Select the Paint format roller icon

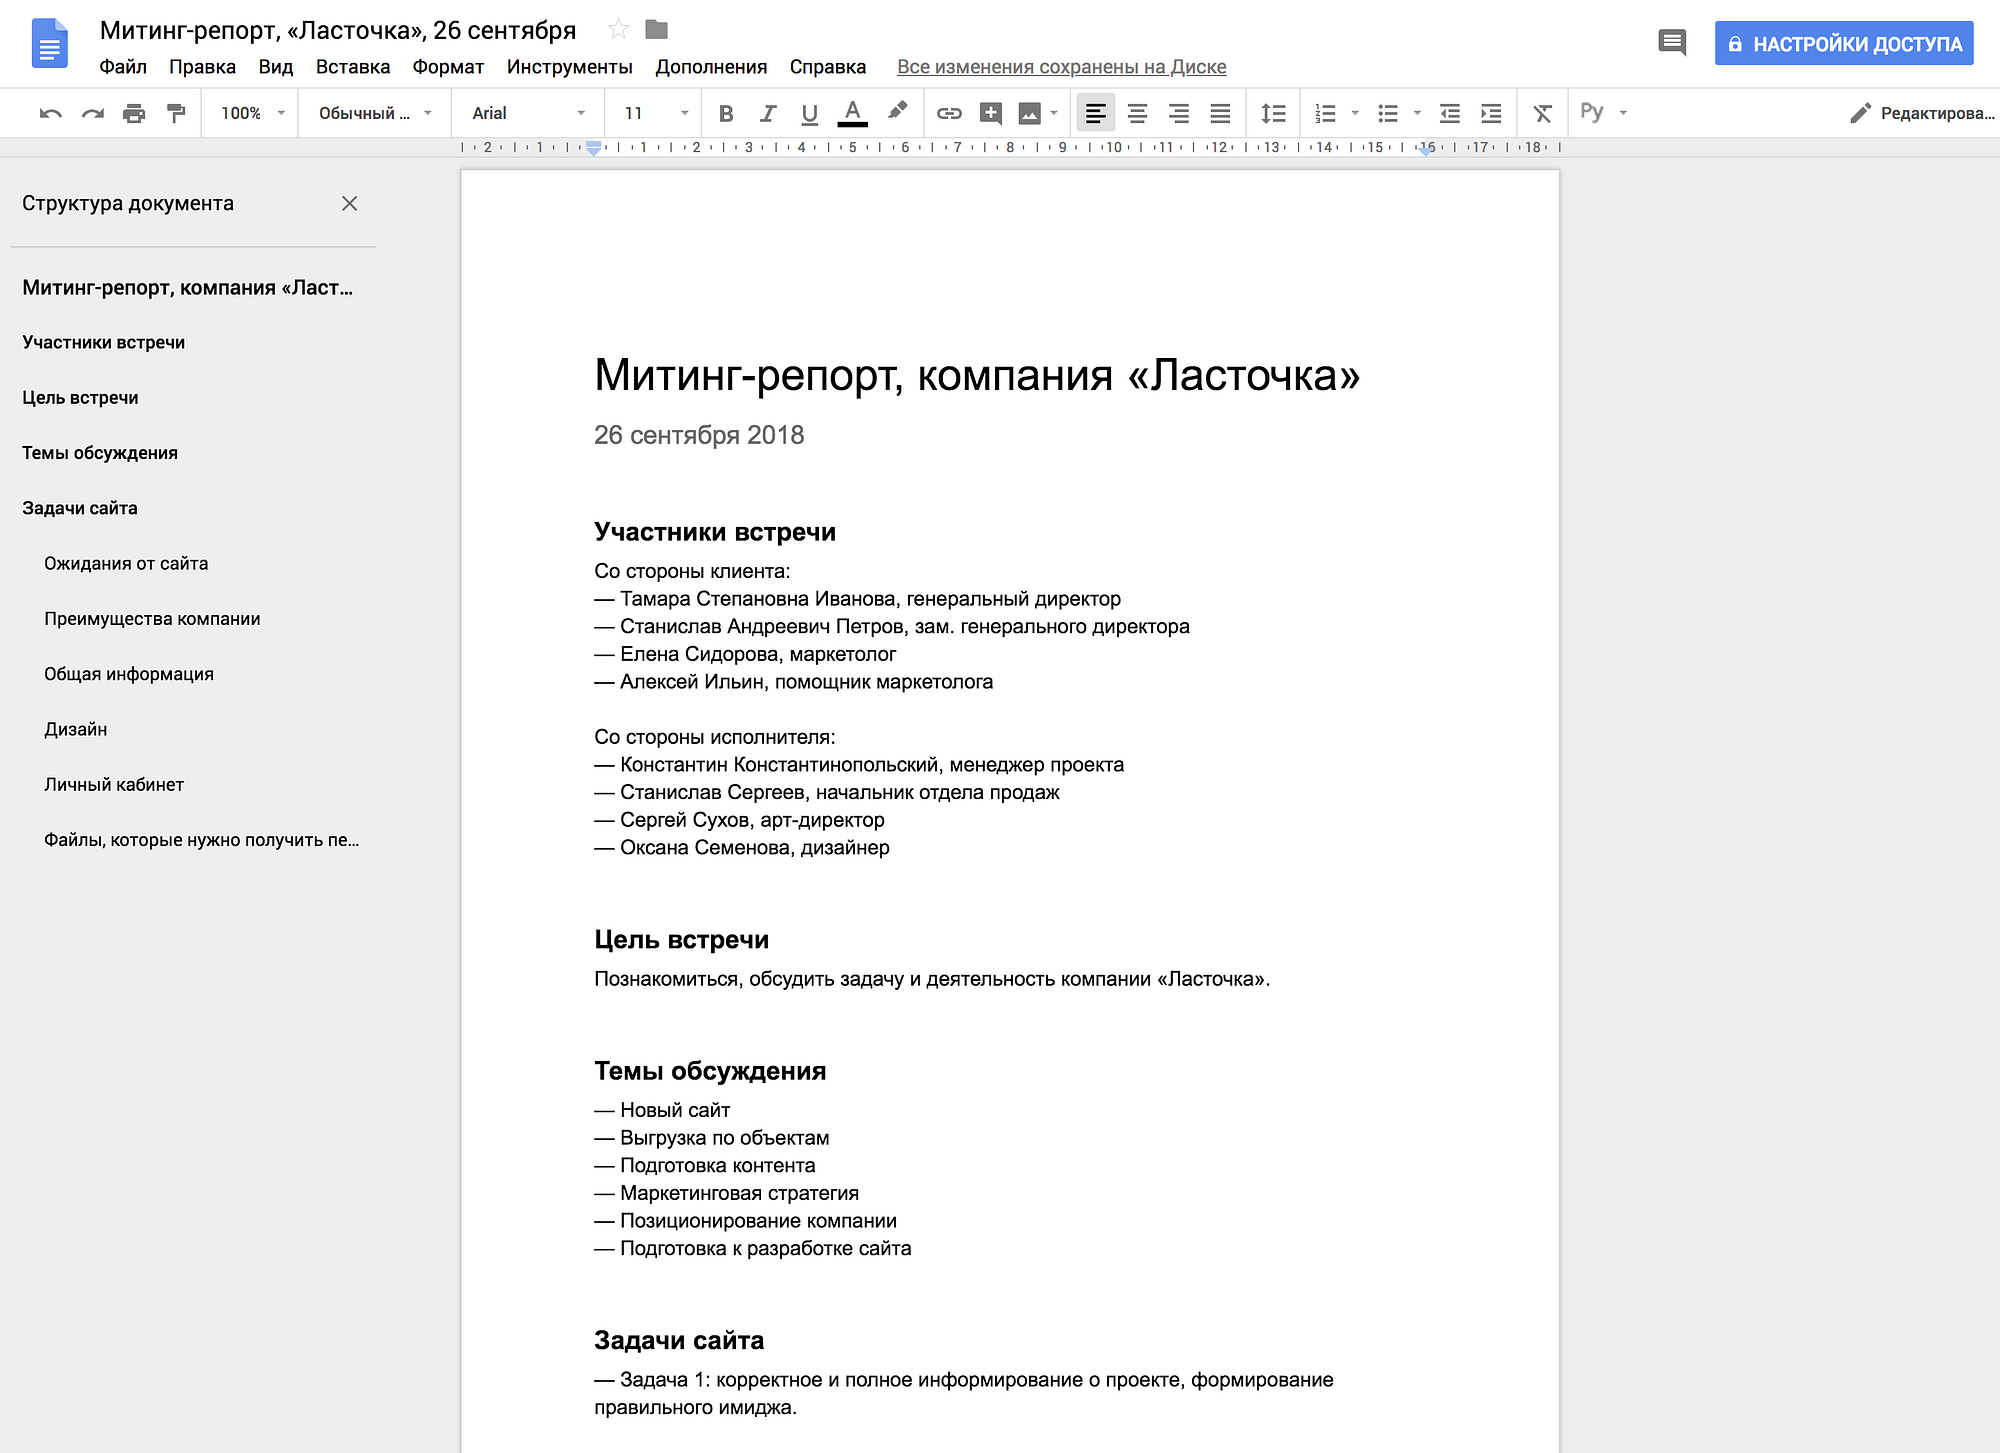click(x=176, y=114)
